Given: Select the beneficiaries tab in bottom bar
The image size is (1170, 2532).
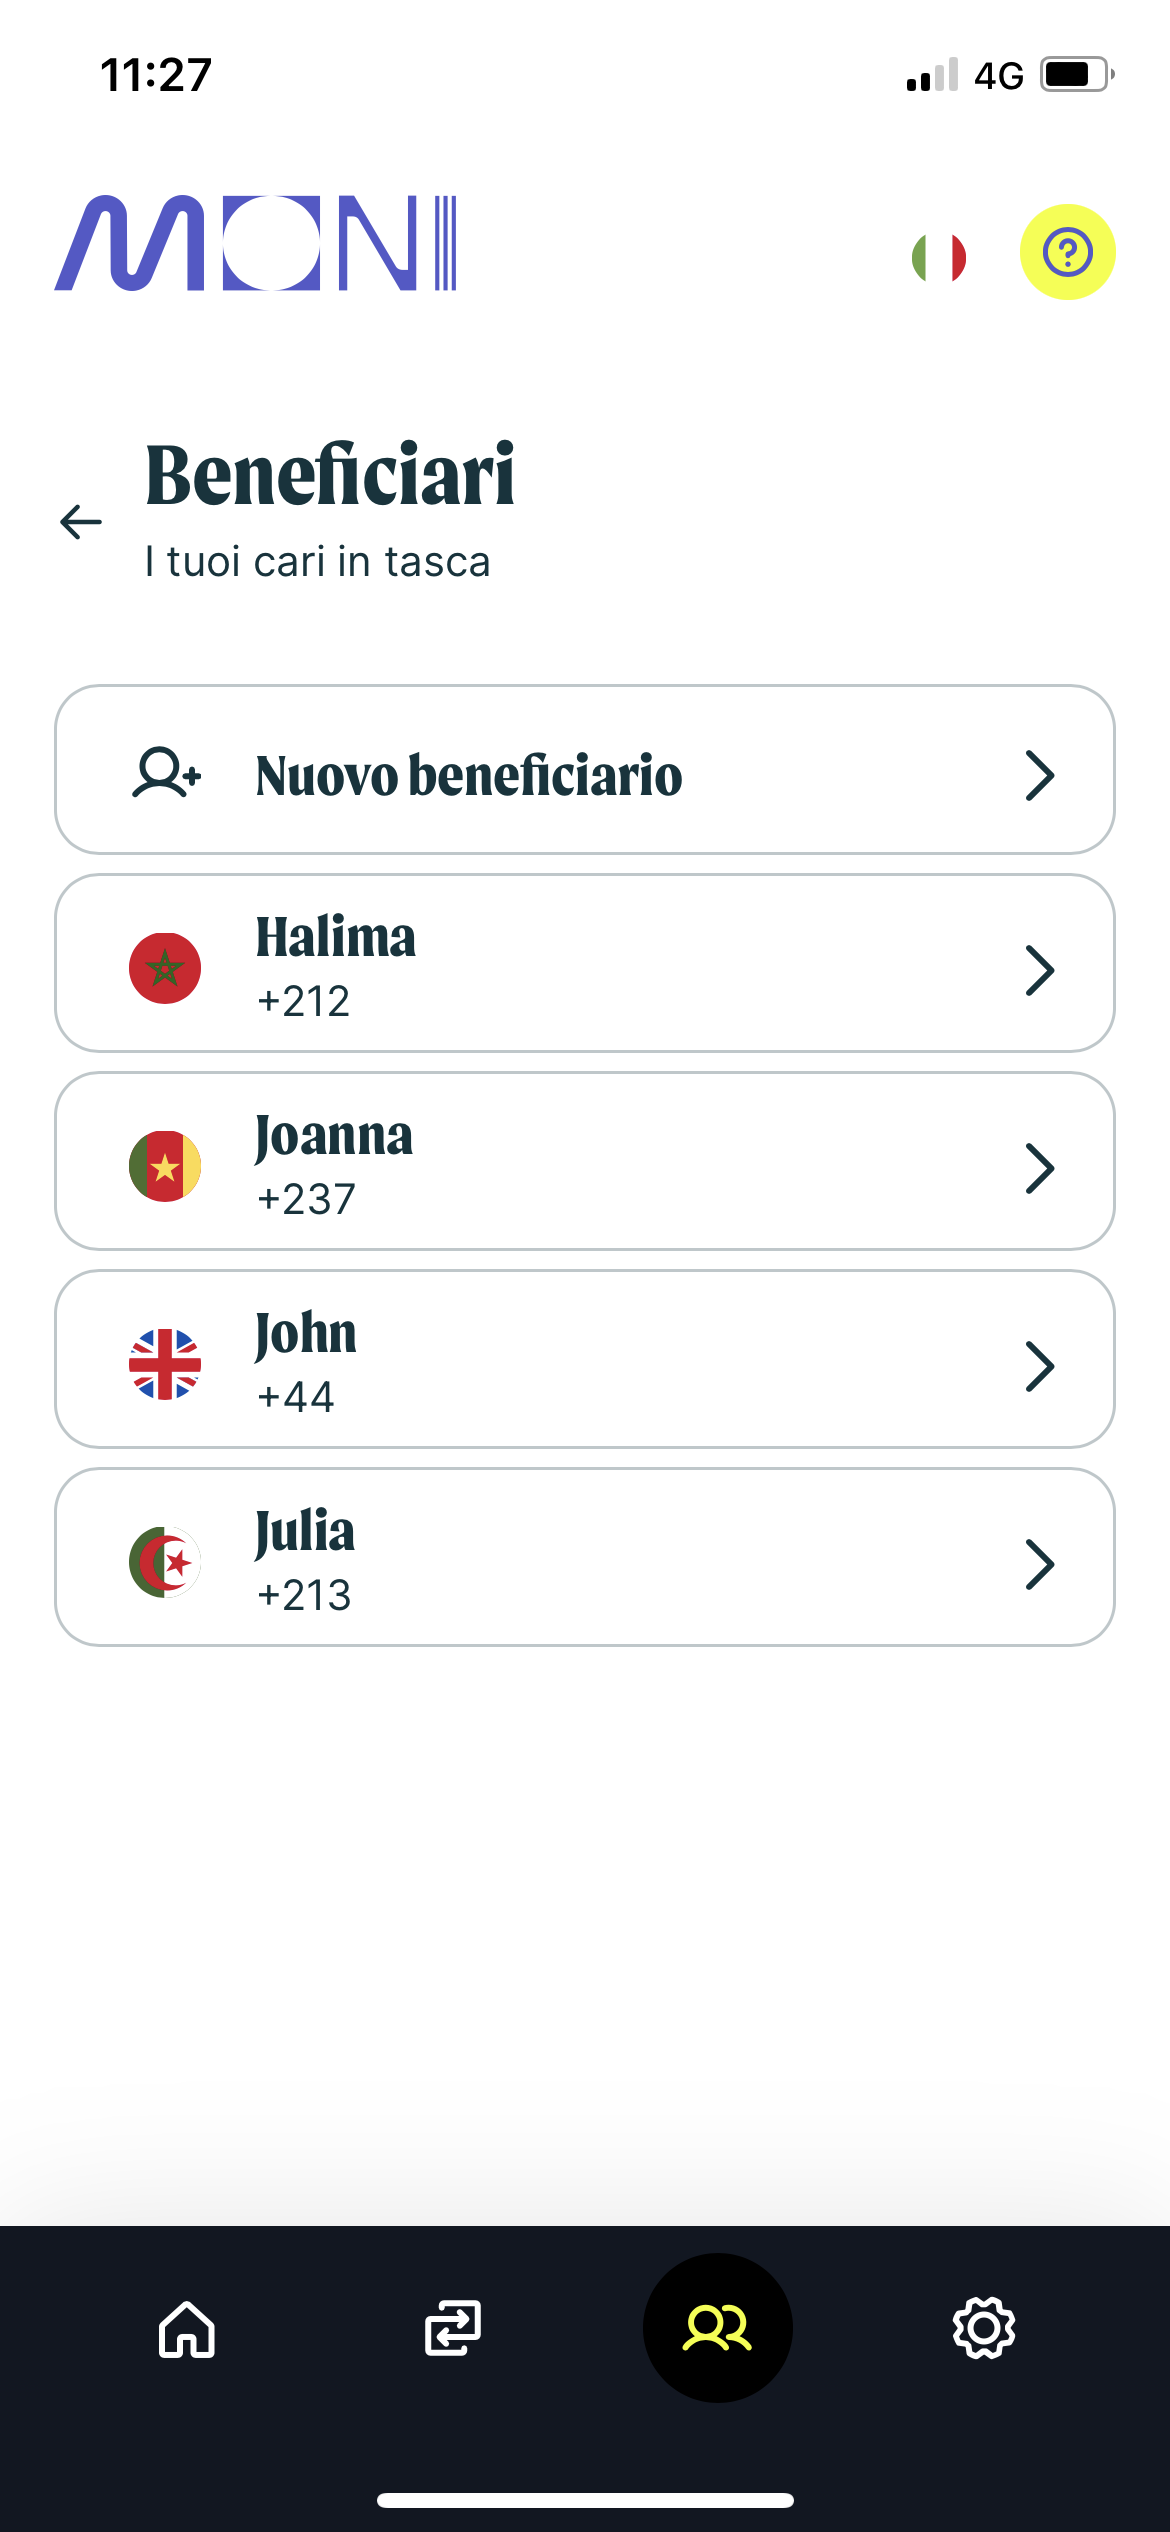Looking at the screenshot, I should tap(717, 2328).
